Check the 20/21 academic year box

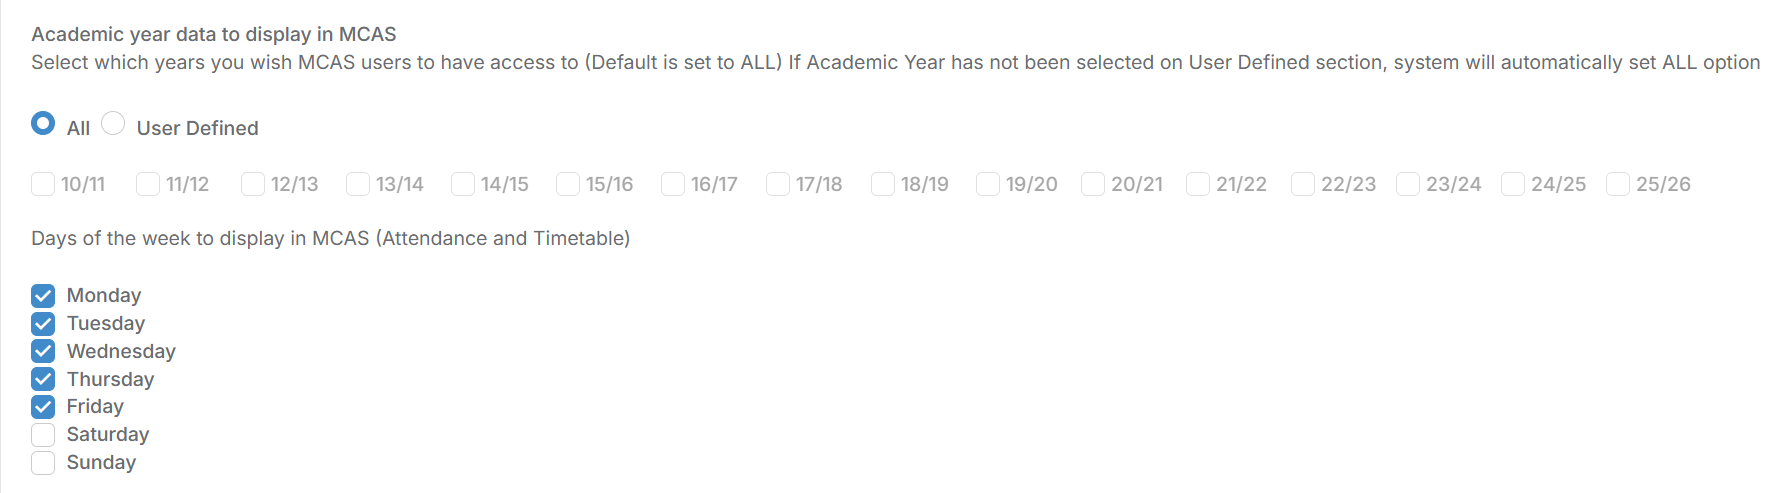click(1093, 184)
